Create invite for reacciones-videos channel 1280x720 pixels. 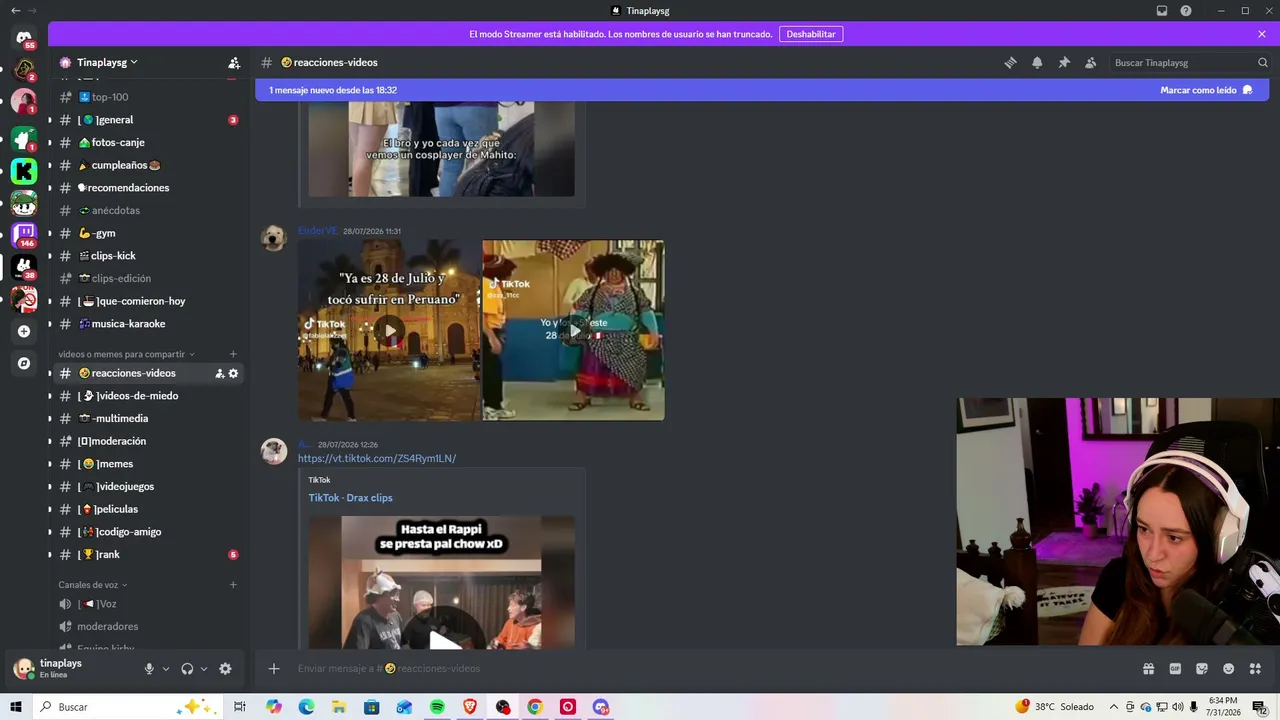219,373
